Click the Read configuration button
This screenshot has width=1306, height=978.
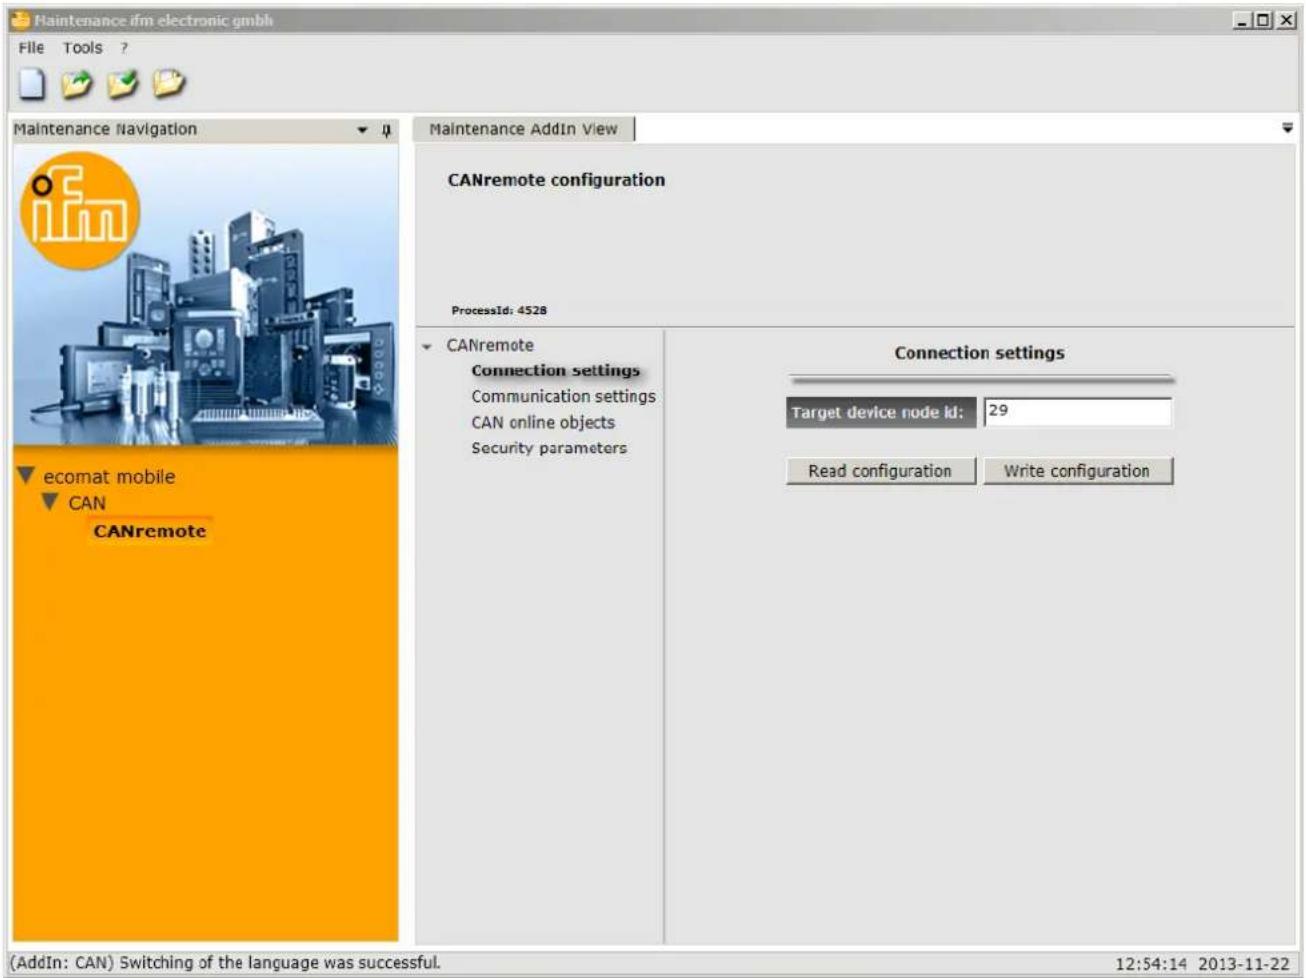coord(880,471)
